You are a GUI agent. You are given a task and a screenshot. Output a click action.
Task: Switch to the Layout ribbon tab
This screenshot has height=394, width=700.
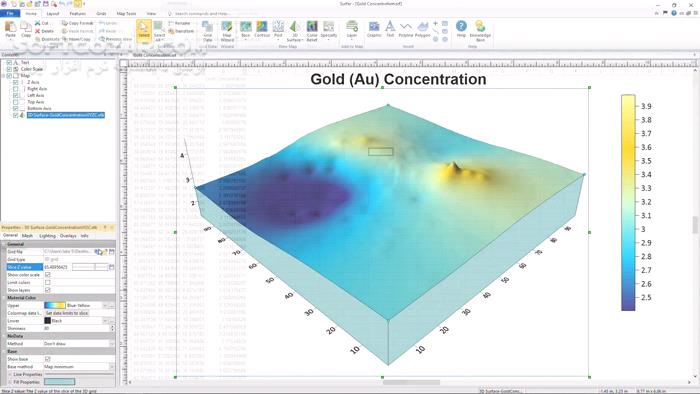(53, 13)
